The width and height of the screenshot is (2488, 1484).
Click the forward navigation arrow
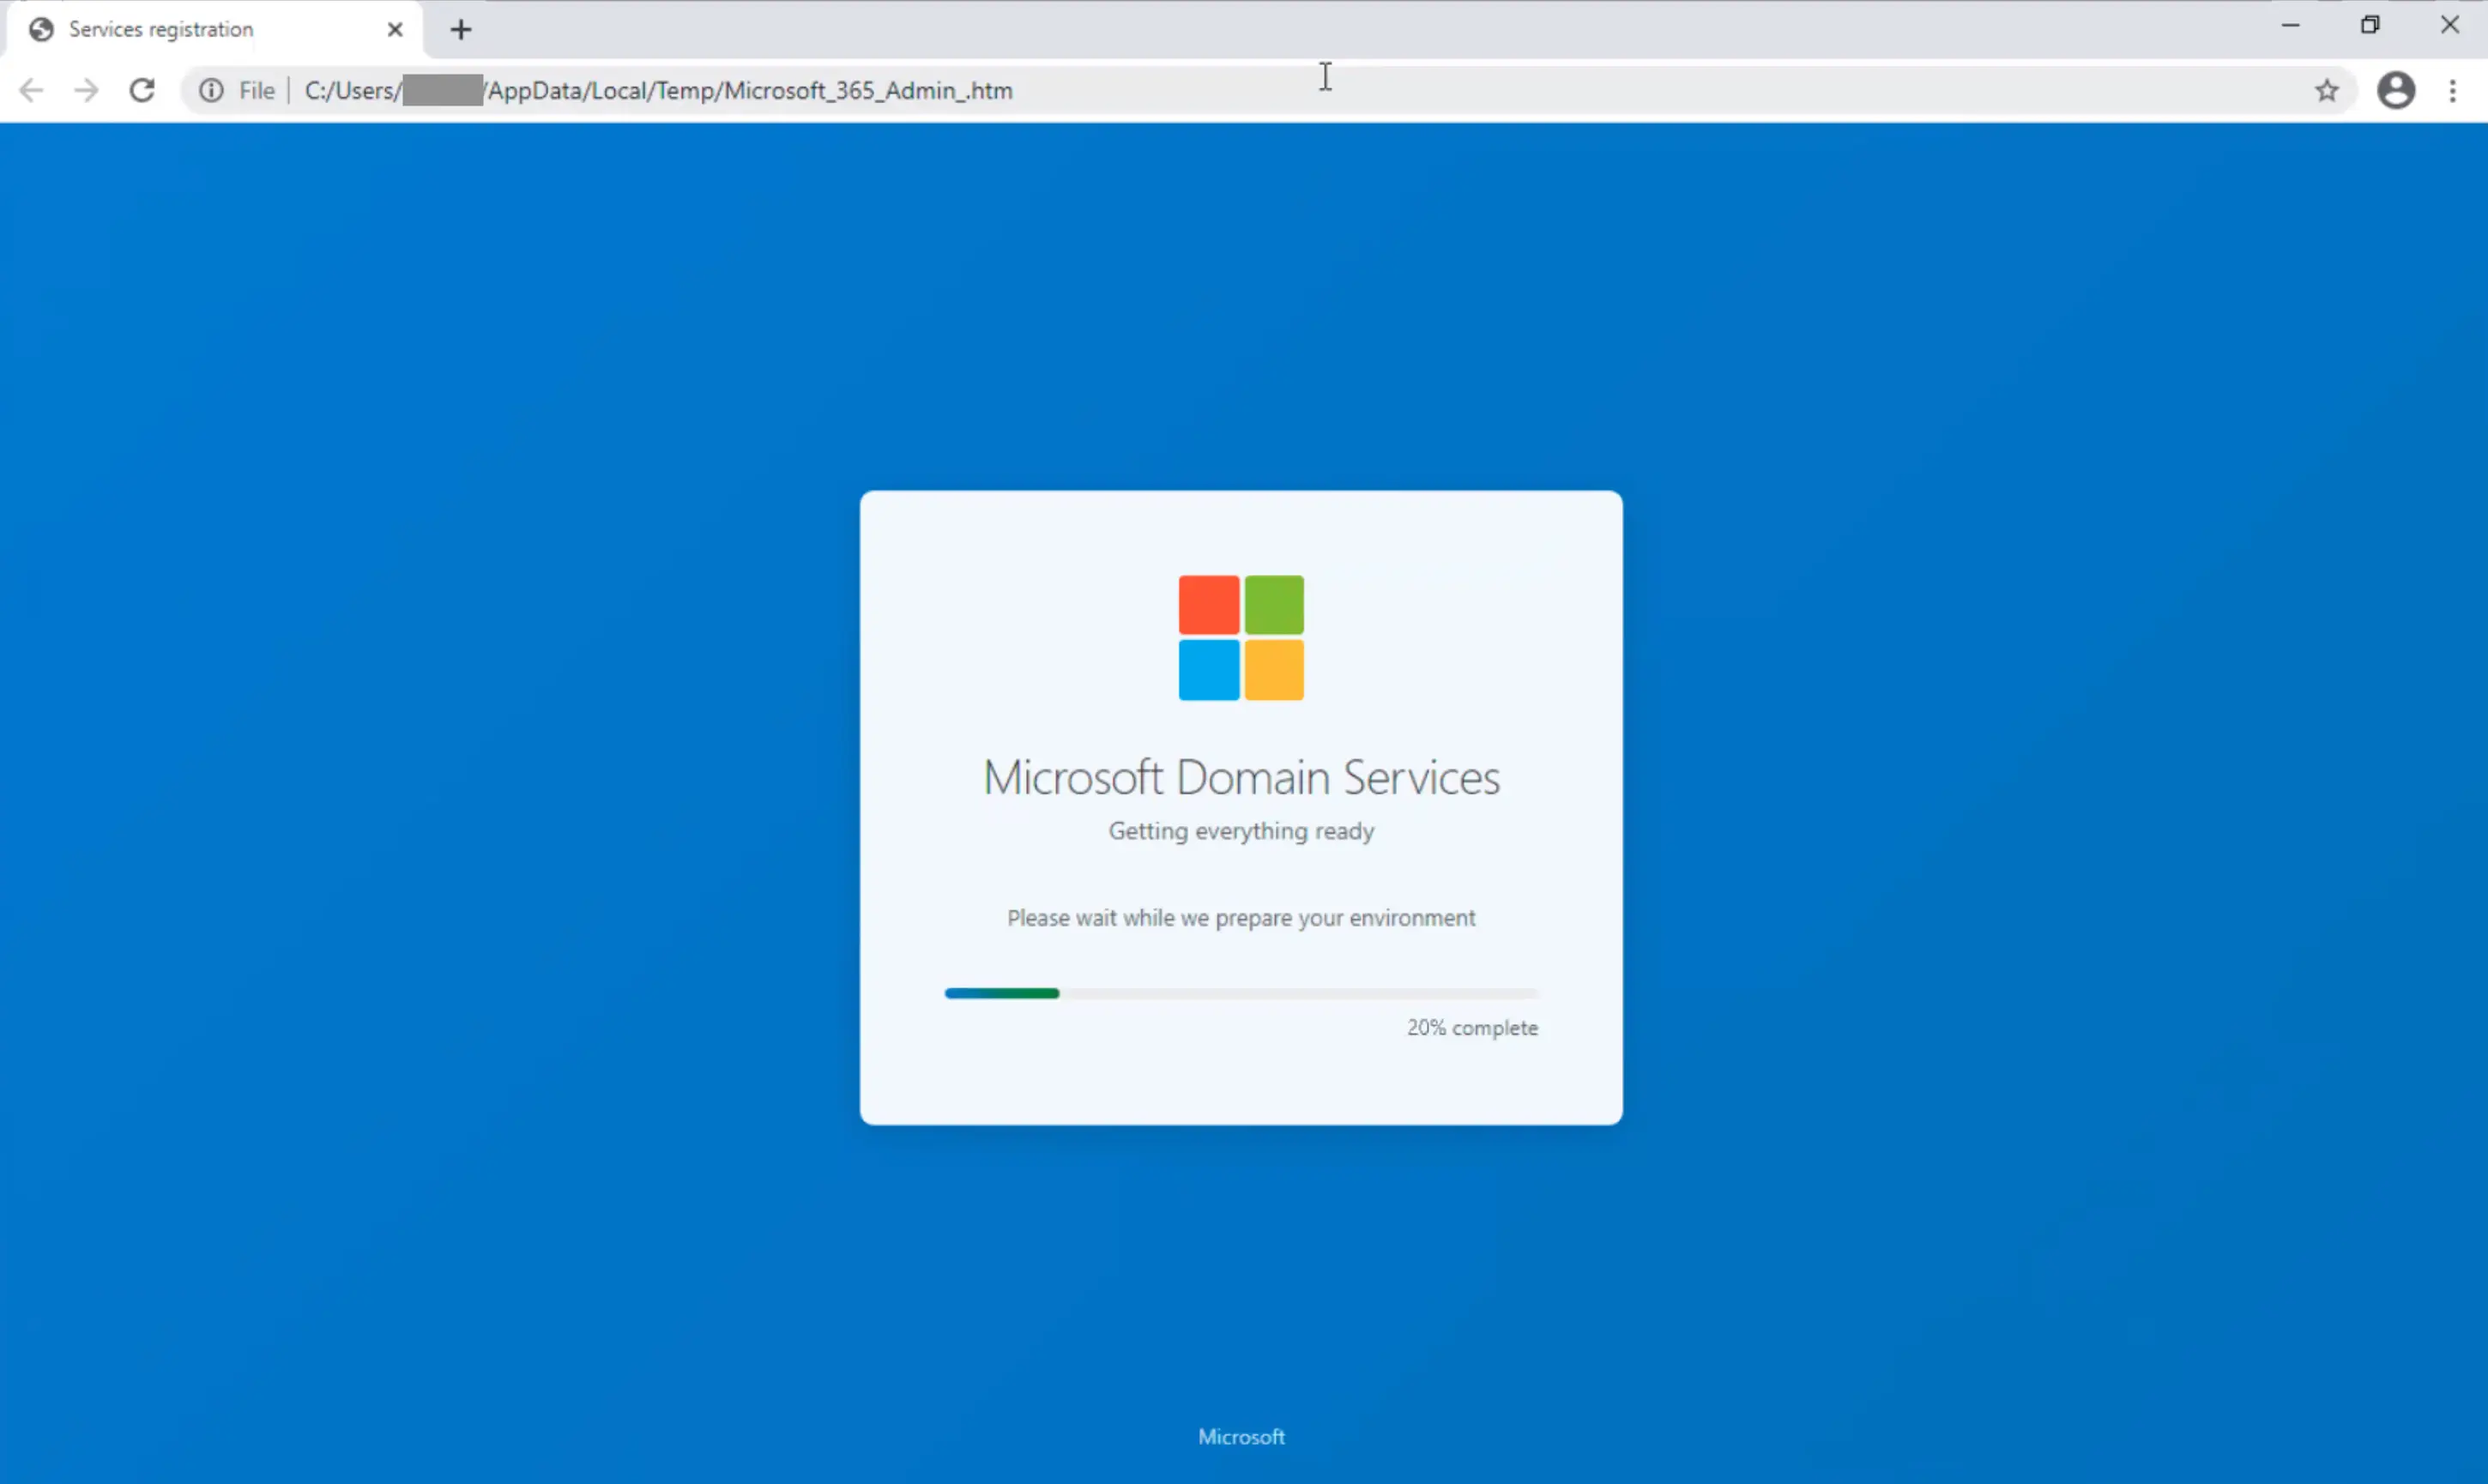pos(86,90)
